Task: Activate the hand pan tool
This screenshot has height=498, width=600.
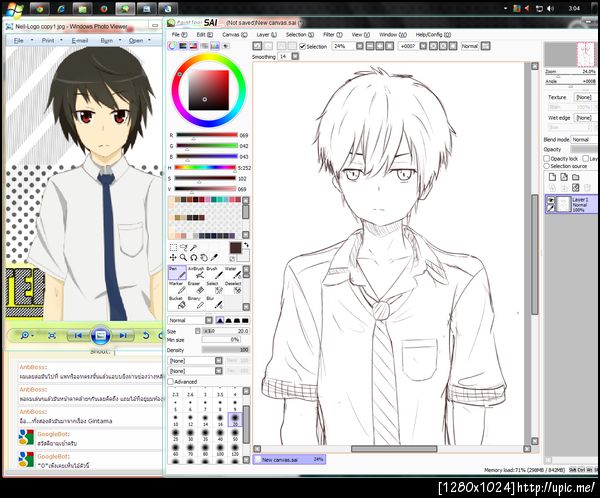Action: [x=204, y=258]
